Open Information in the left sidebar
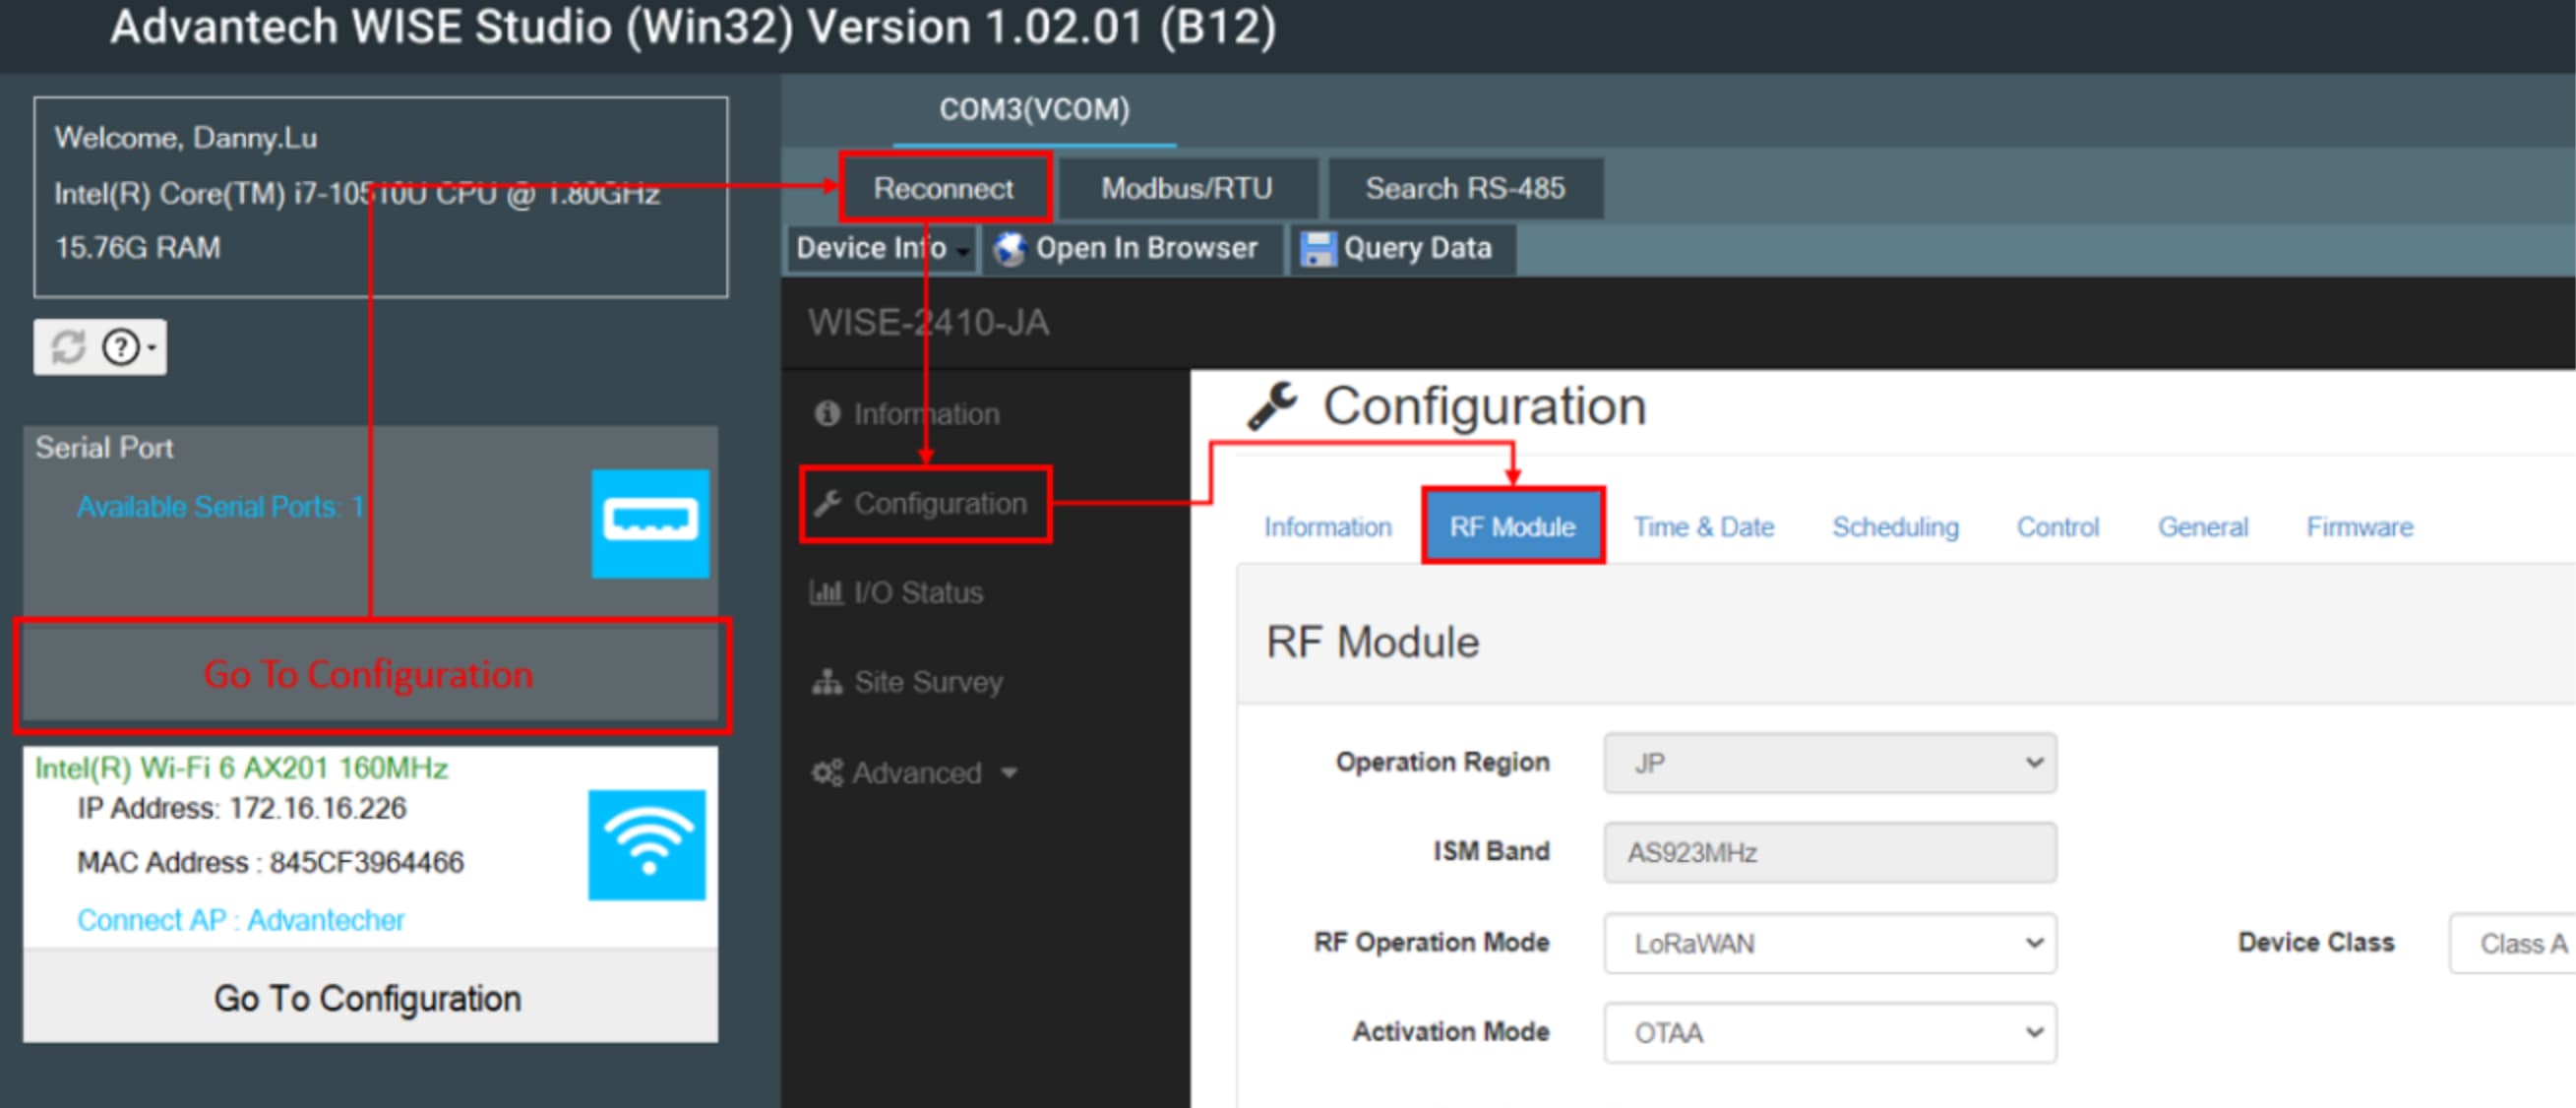Screen dimensions: 2576x1108 click(x=906, y=414)
